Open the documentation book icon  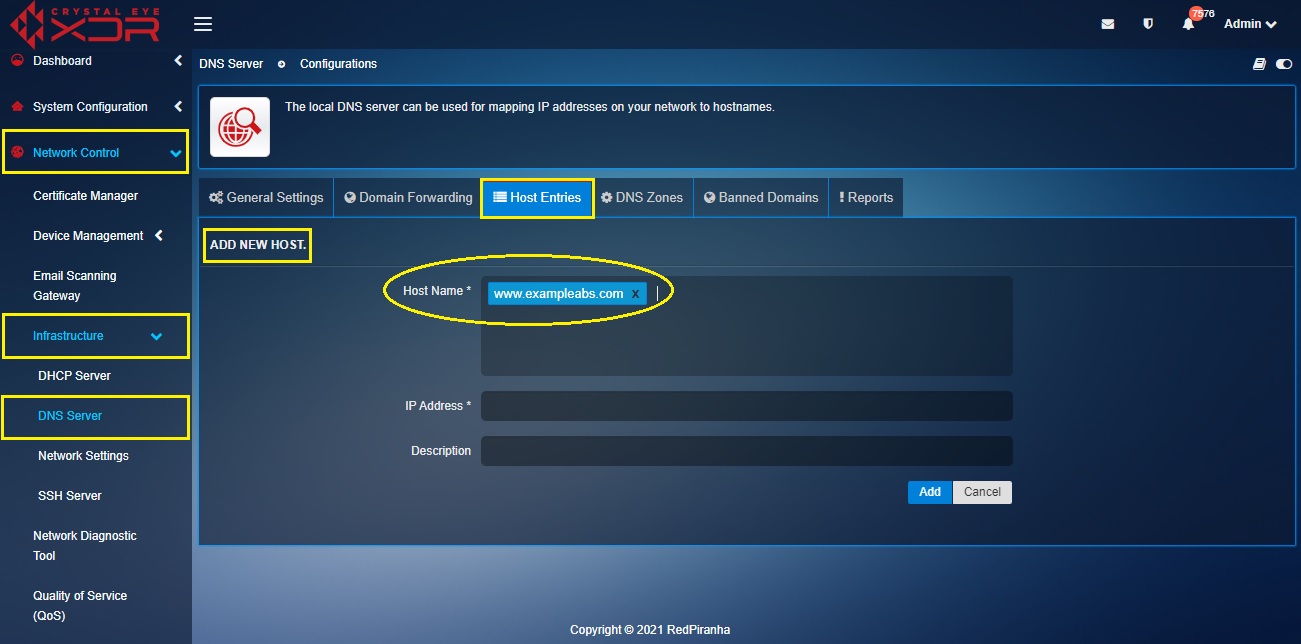[x=1260, y=64]
